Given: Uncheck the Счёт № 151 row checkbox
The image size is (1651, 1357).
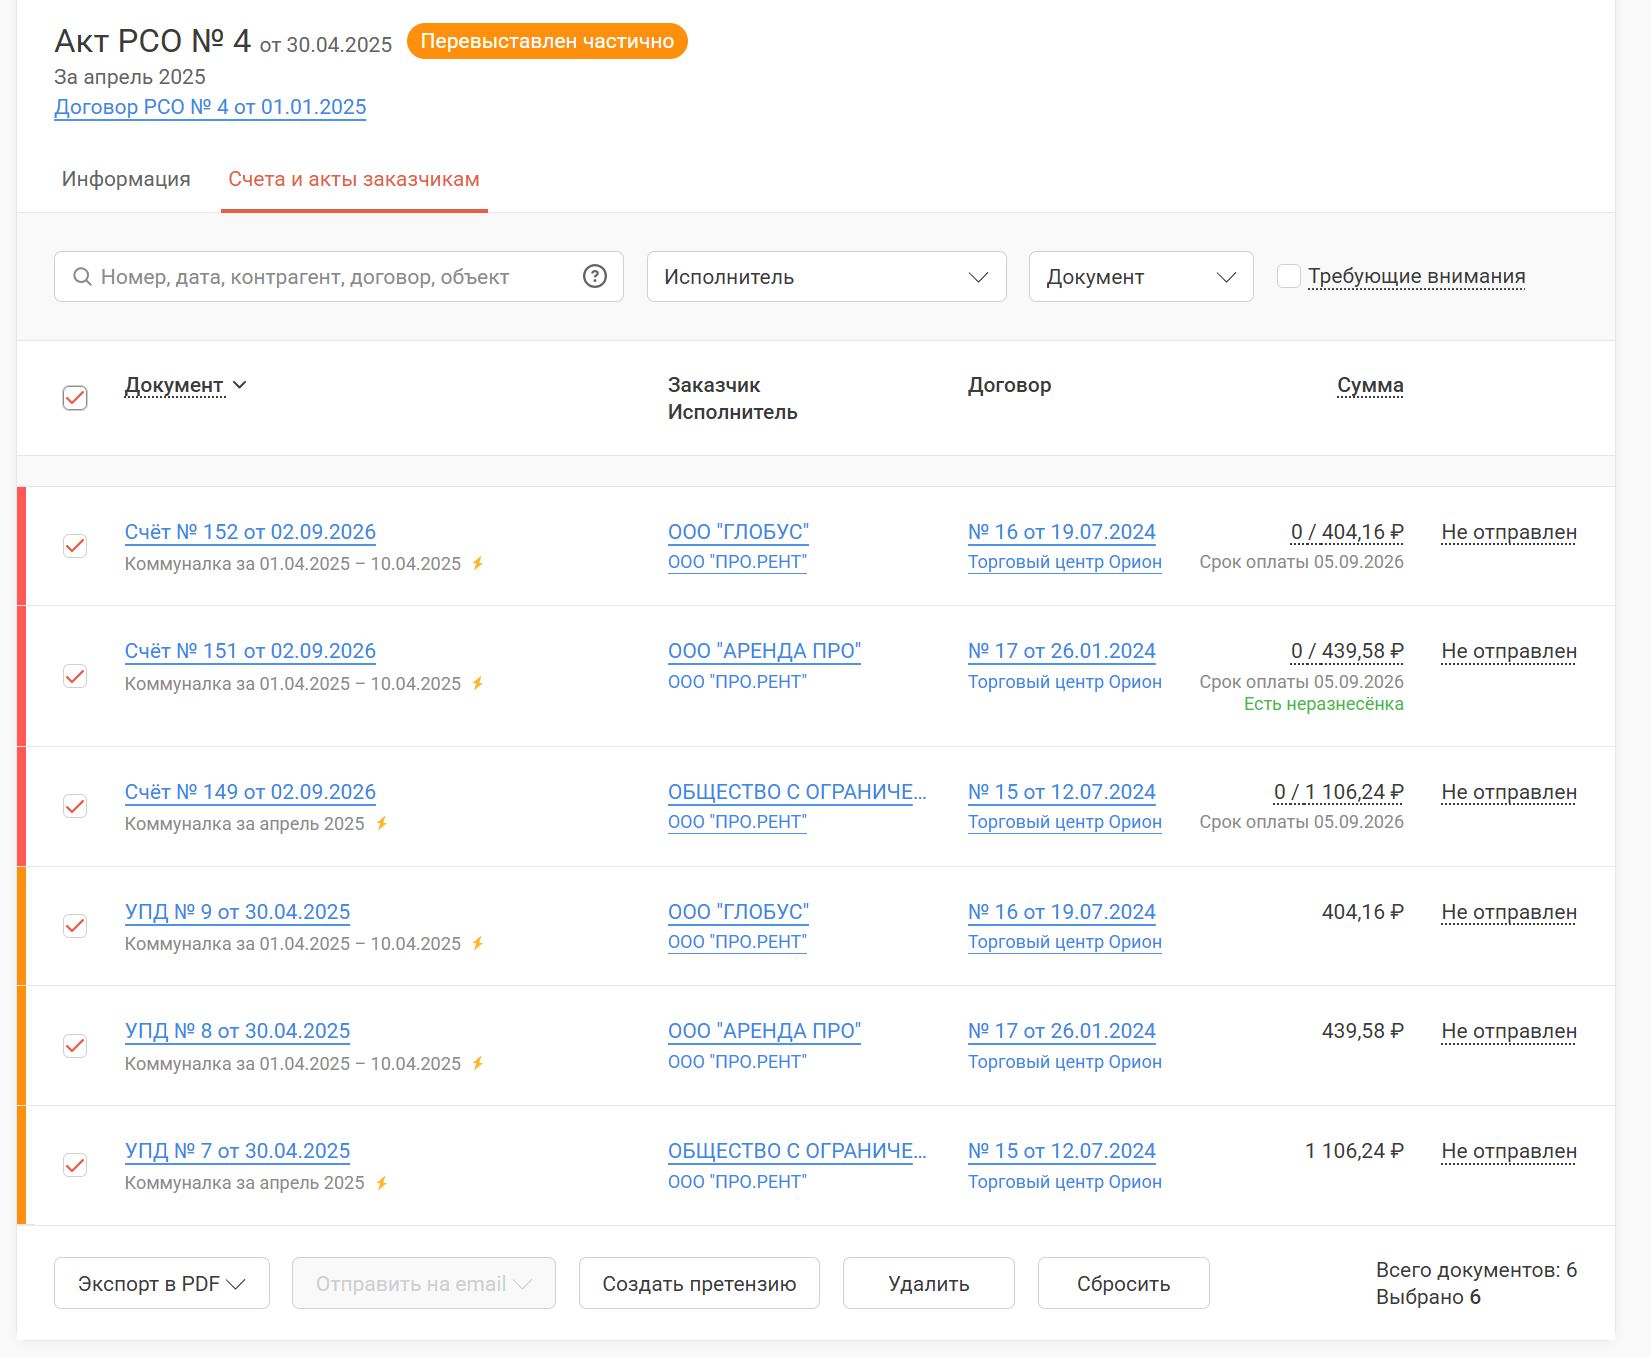Looking at the screenshot, I should 75,676.
